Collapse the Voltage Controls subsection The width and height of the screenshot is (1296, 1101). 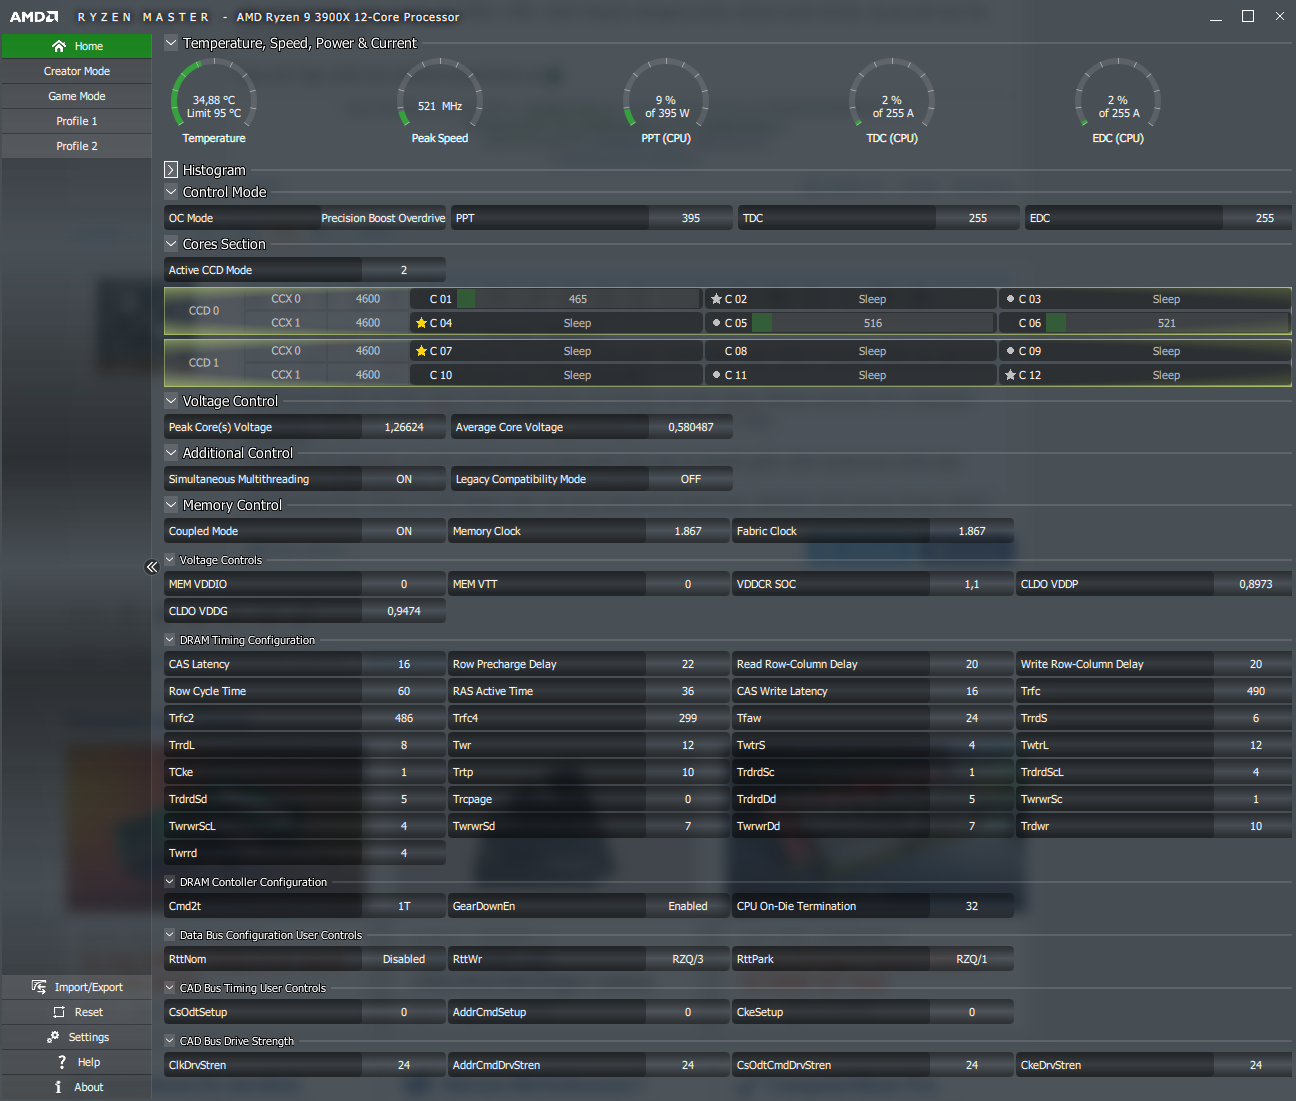[x=170, y=560]
